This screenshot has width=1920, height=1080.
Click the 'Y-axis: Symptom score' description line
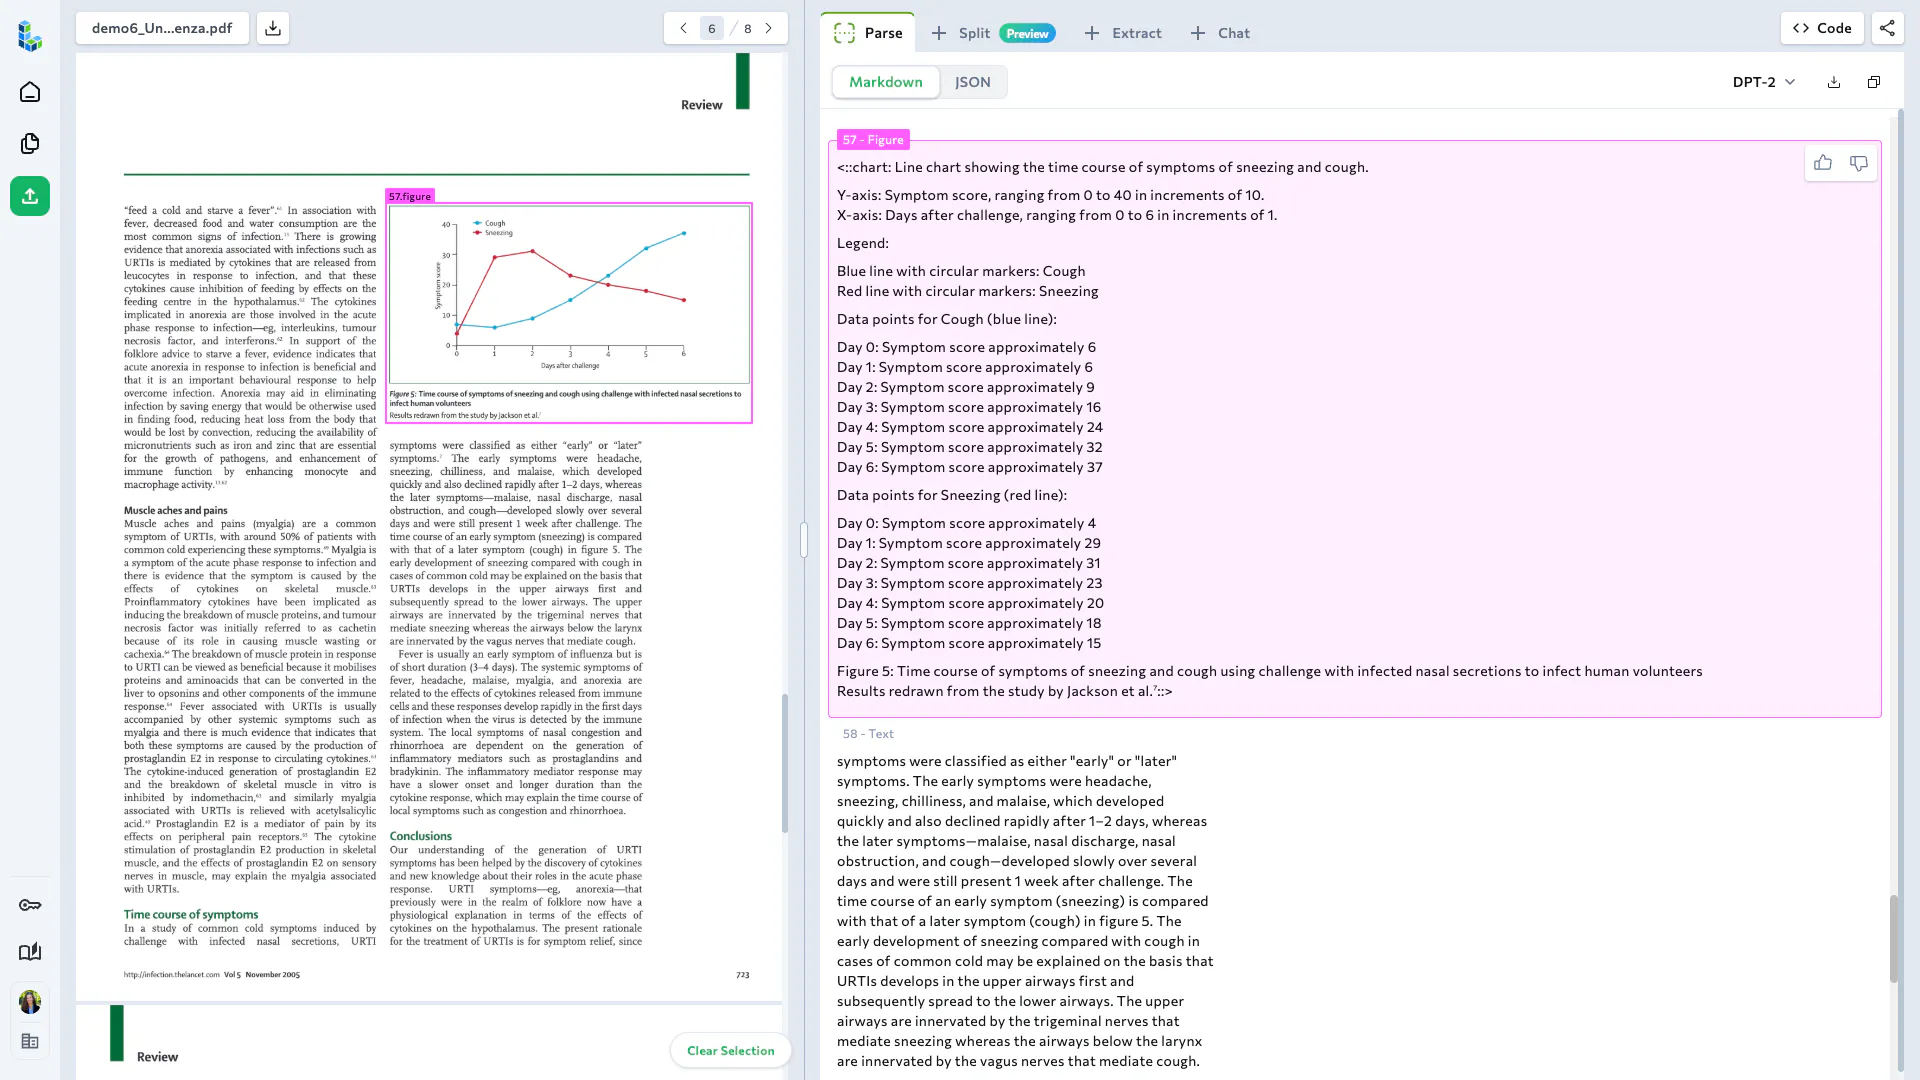click(x=1051, y=195)
